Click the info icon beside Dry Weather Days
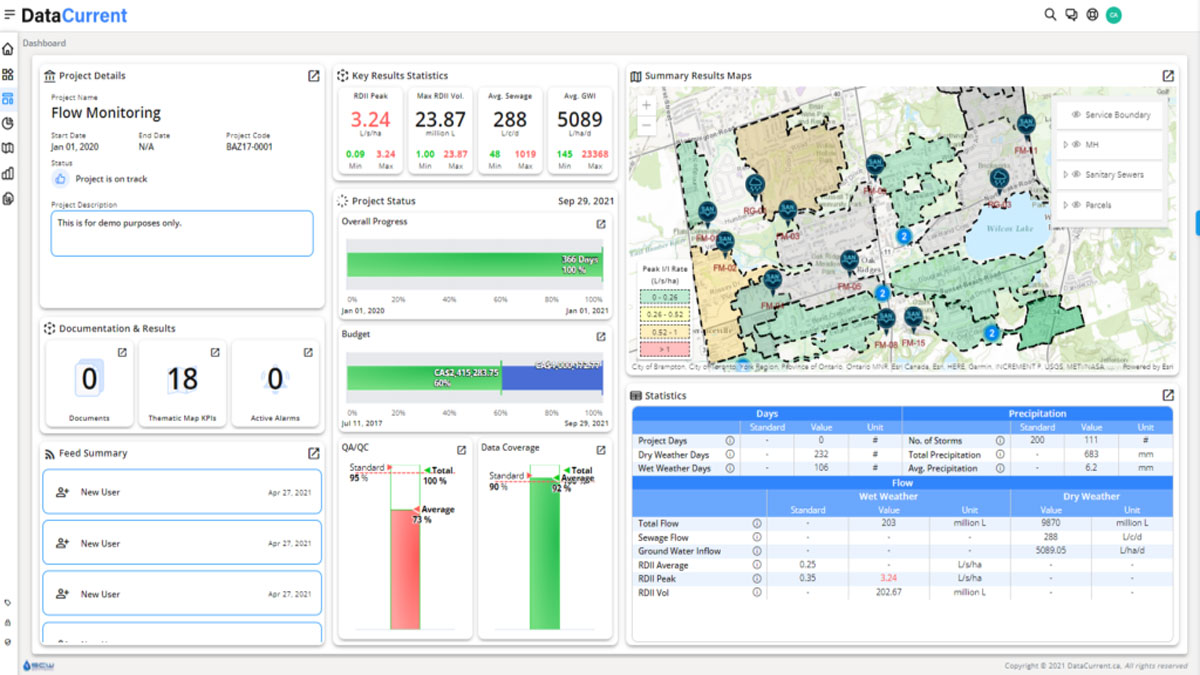Screen dimensions: 1200x675 point(730,455)
